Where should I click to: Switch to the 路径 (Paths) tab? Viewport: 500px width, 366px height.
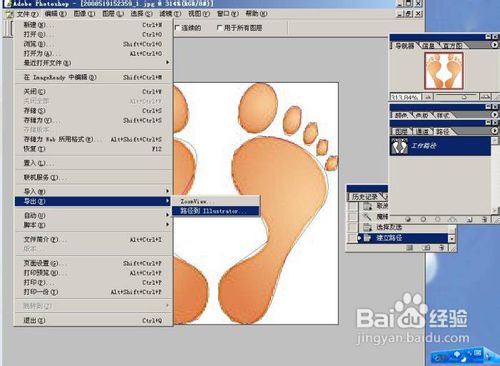(x=443, y=132)
